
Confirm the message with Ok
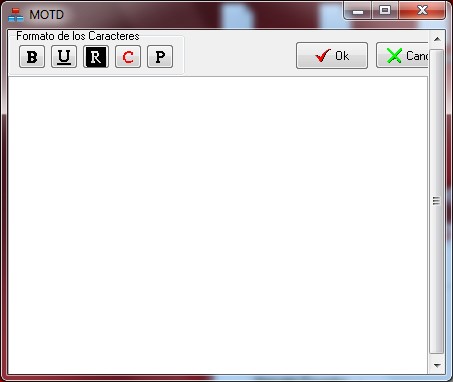pos(332,55)
